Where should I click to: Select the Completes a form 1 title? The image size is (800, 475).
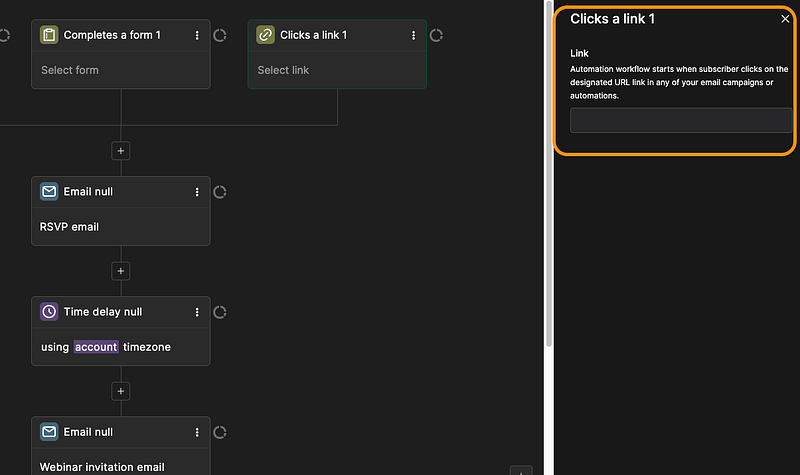coord(112,35)
